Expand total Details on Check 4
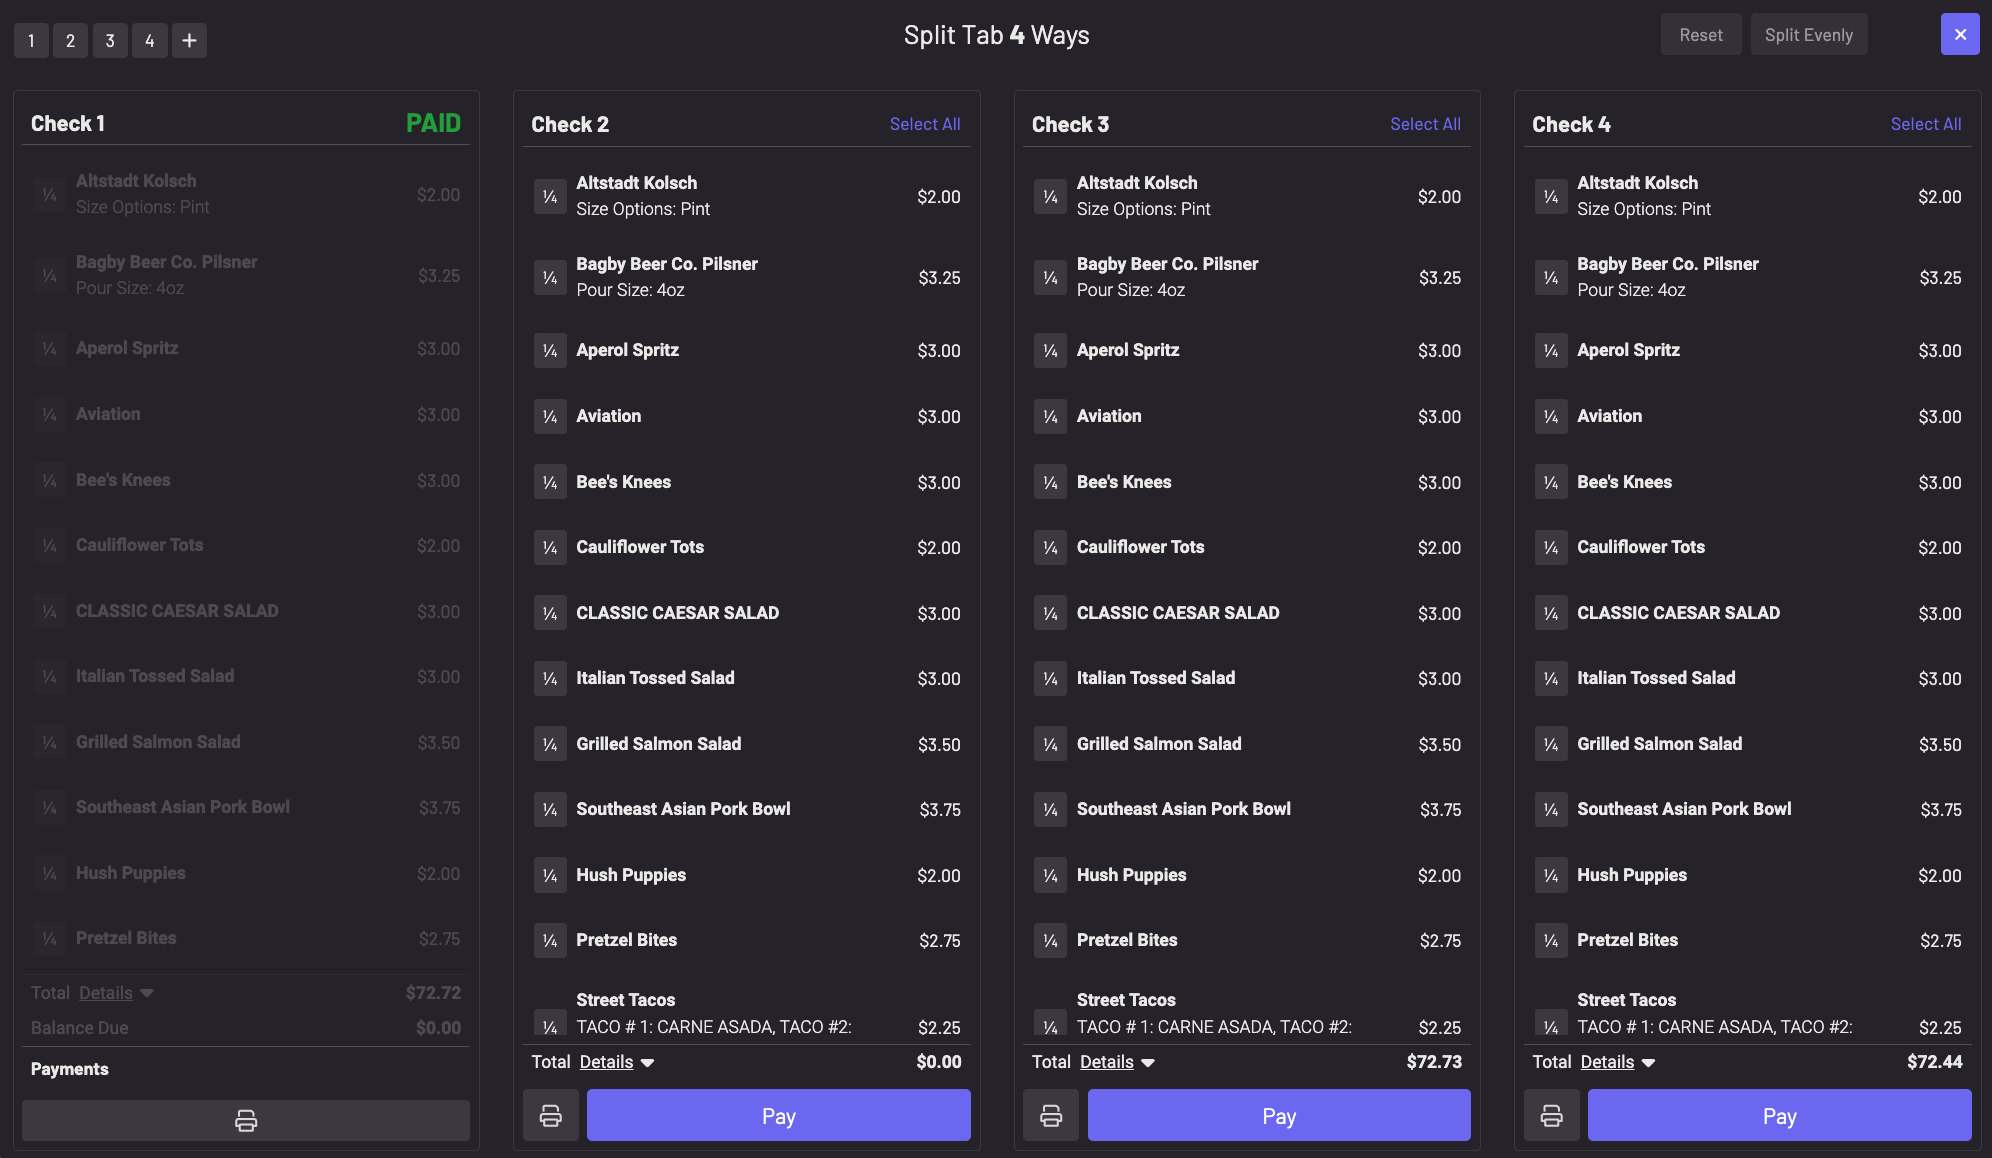The width and height of the screenshot is (1992, 1158). click(1617, 1062)
